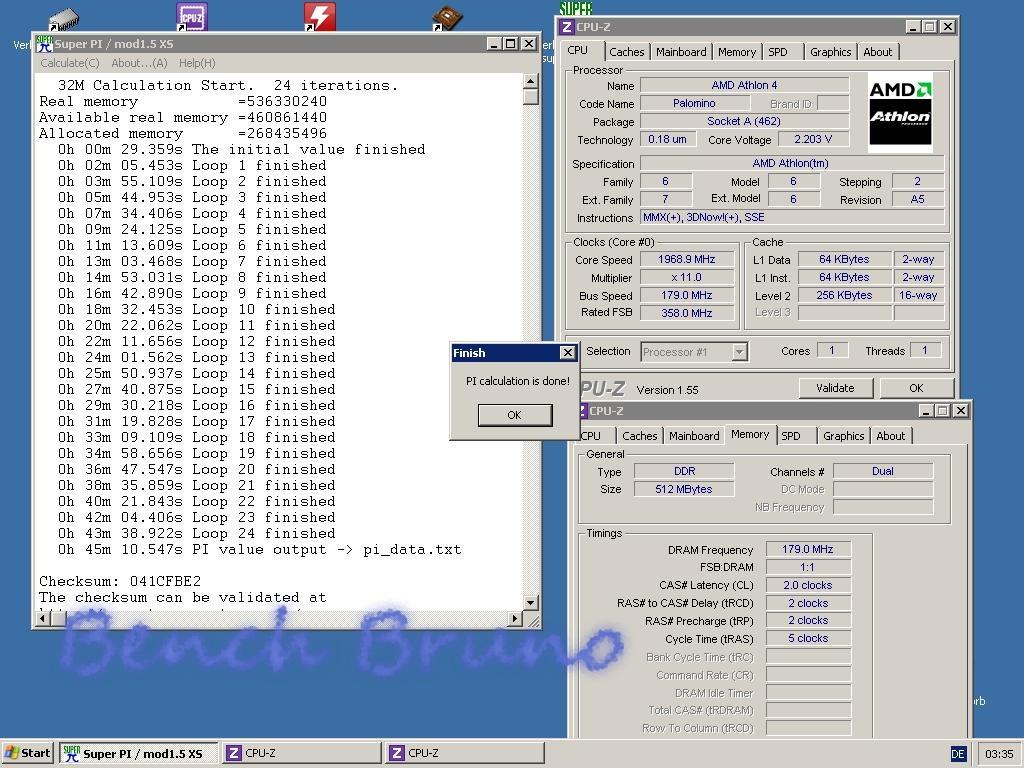Switch to the Memory tab in the upper CPU-Z window
Viewport: 1024px width, 768px height.
click(x=737, y=52)
